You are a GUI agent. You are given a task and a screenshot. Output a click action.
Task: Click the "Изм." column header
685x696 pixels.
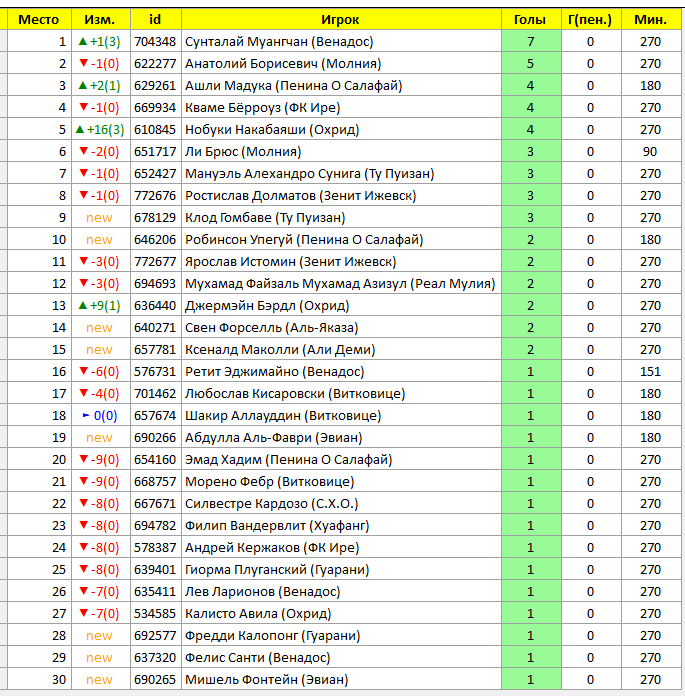click(x=100, y=20)
